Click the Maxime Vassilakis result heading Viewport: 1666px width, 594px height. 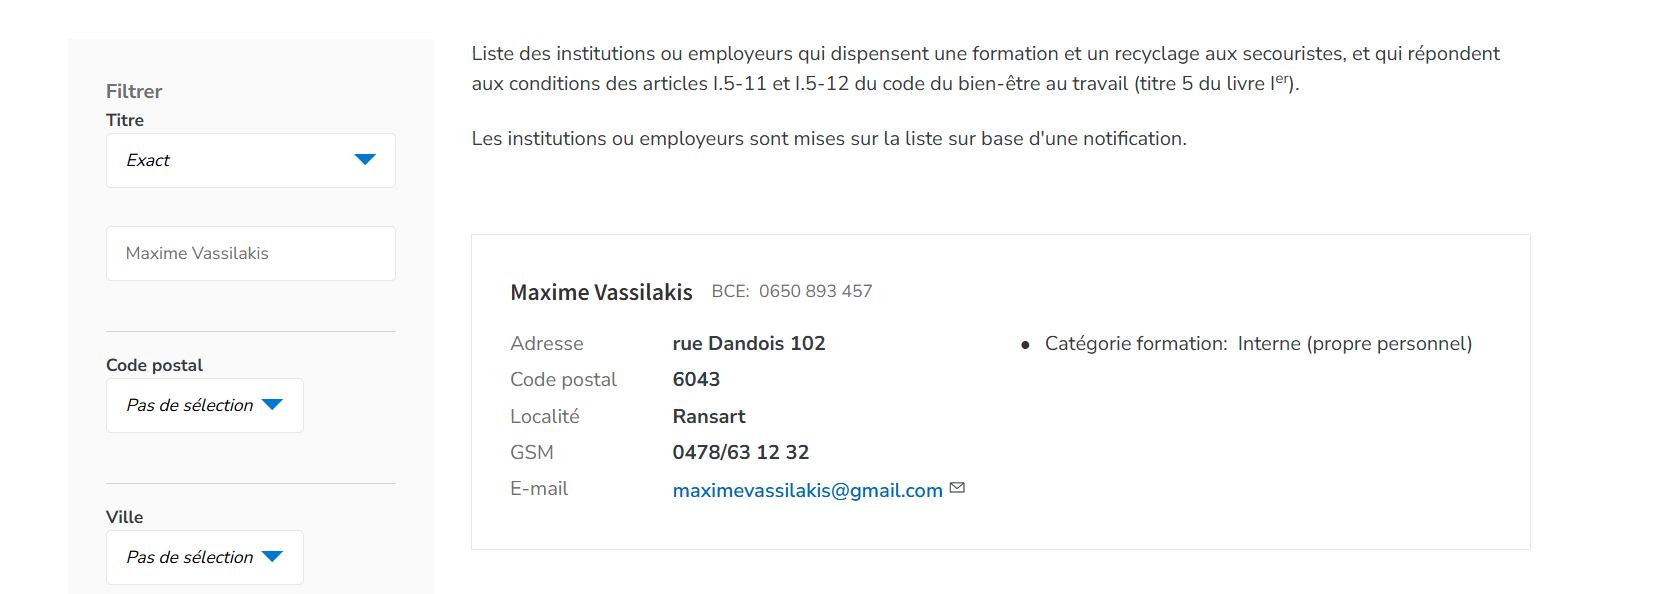[601, 292]
